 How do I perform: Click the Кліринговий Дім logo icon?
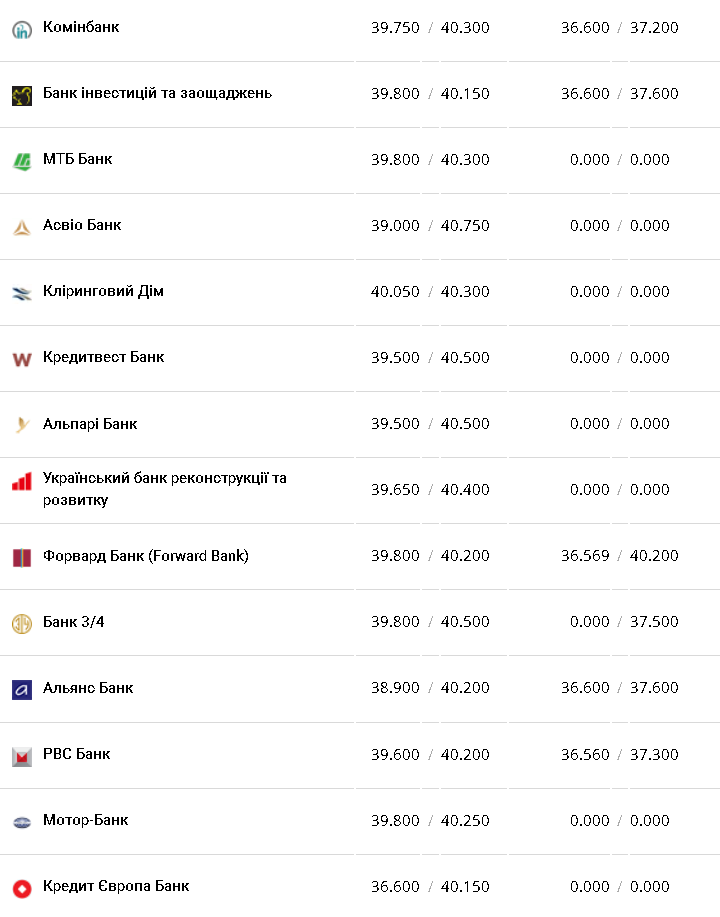coord(22,293)
